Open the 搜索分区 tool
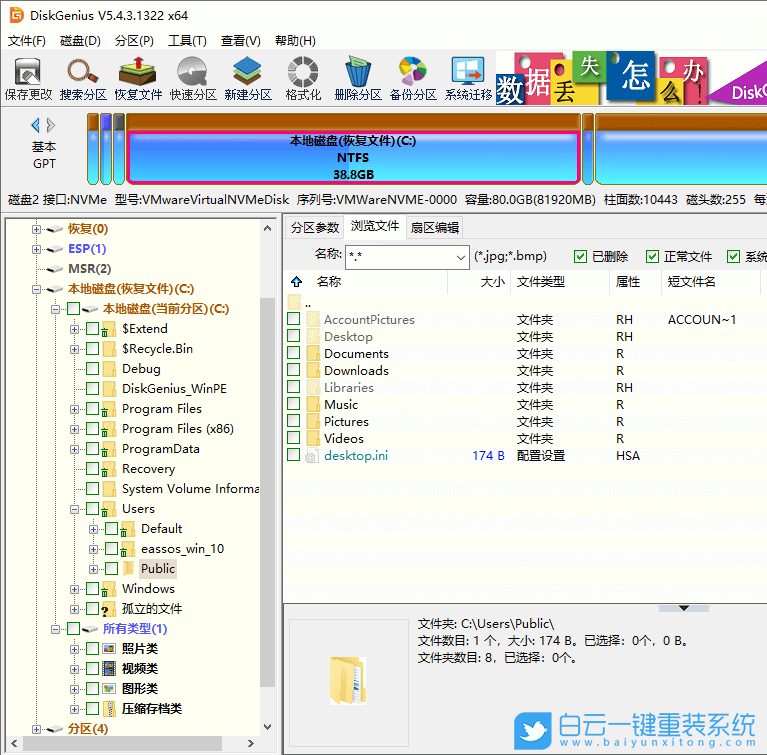Image resolution: width=767 pixels, height=755 pixels. pyautogui.click(x=83, y=78)
